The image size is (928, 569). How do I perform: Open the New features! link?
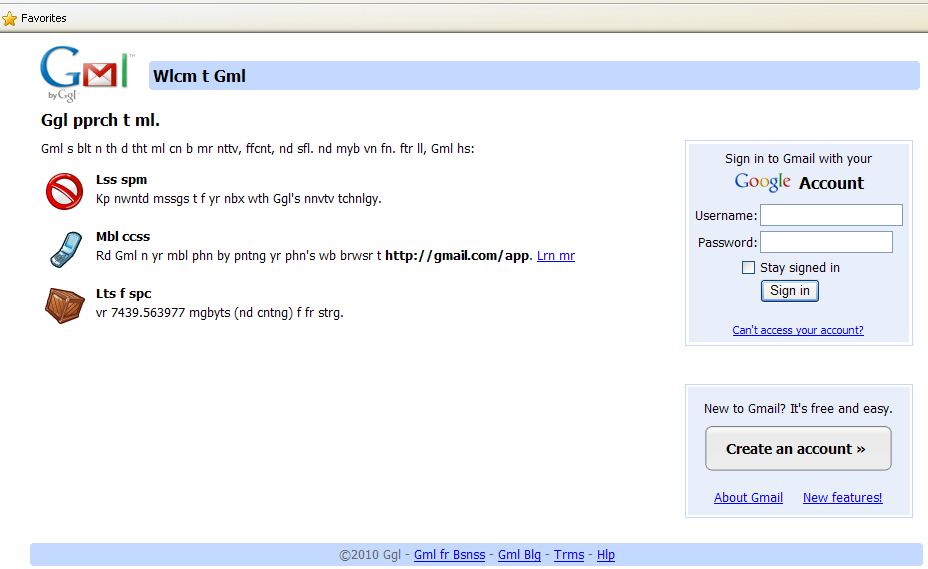coord(842,497)
